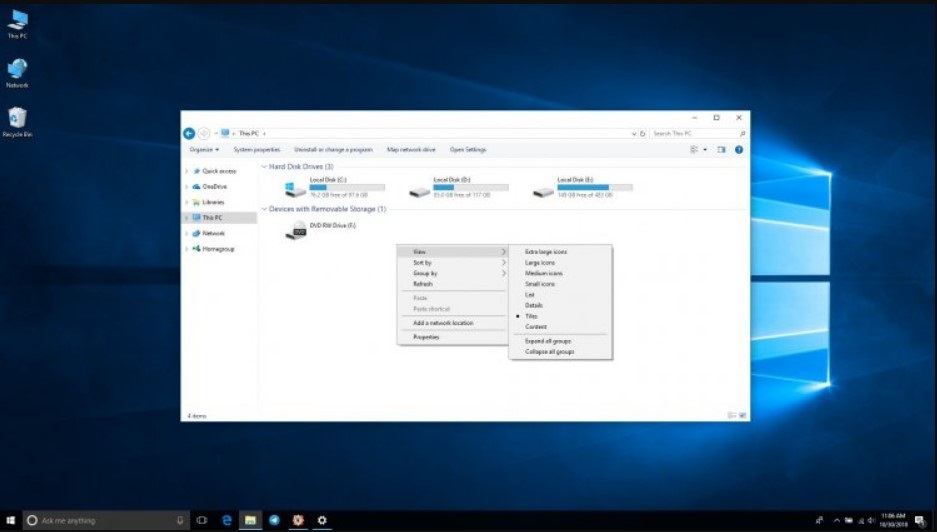
Task: Open the Settings gear taskbar icon
Action: 321,520
